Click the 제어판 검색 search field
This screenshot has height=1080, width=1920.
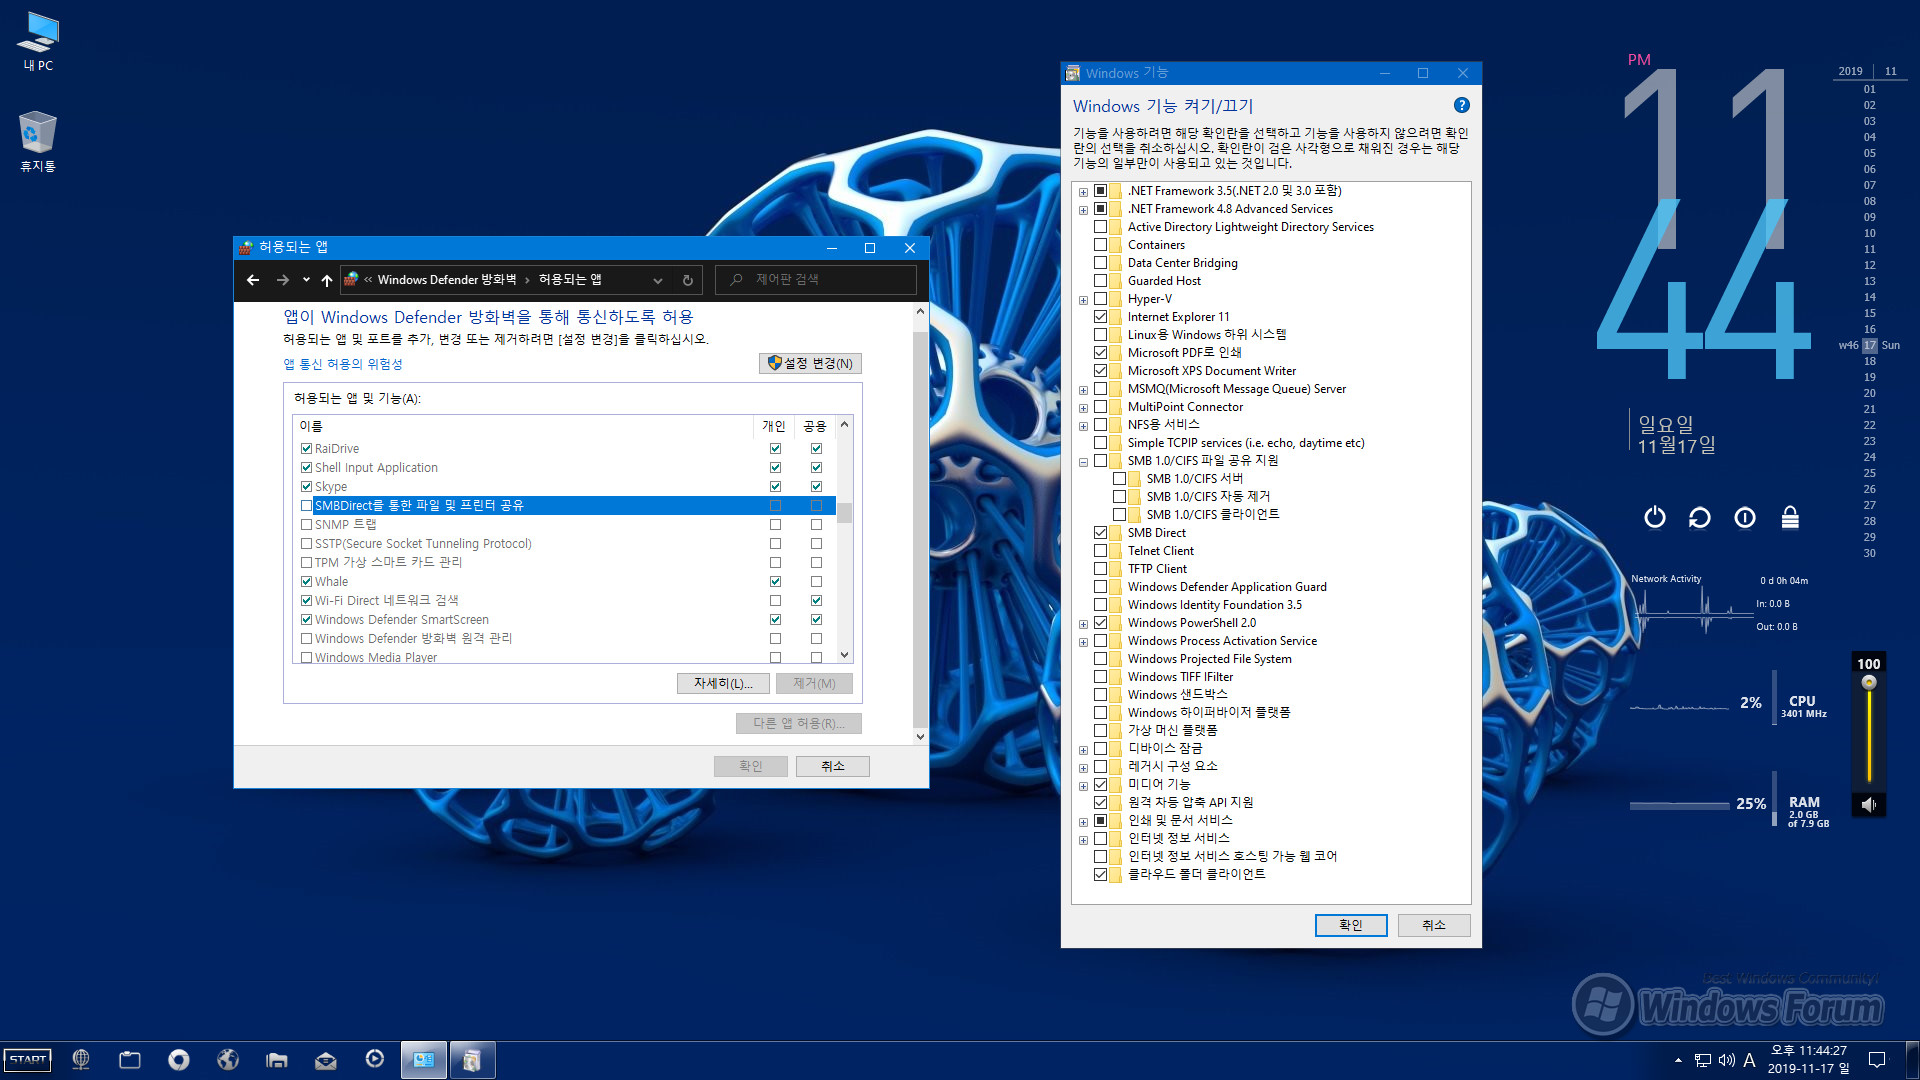click(x=815, y=280)
